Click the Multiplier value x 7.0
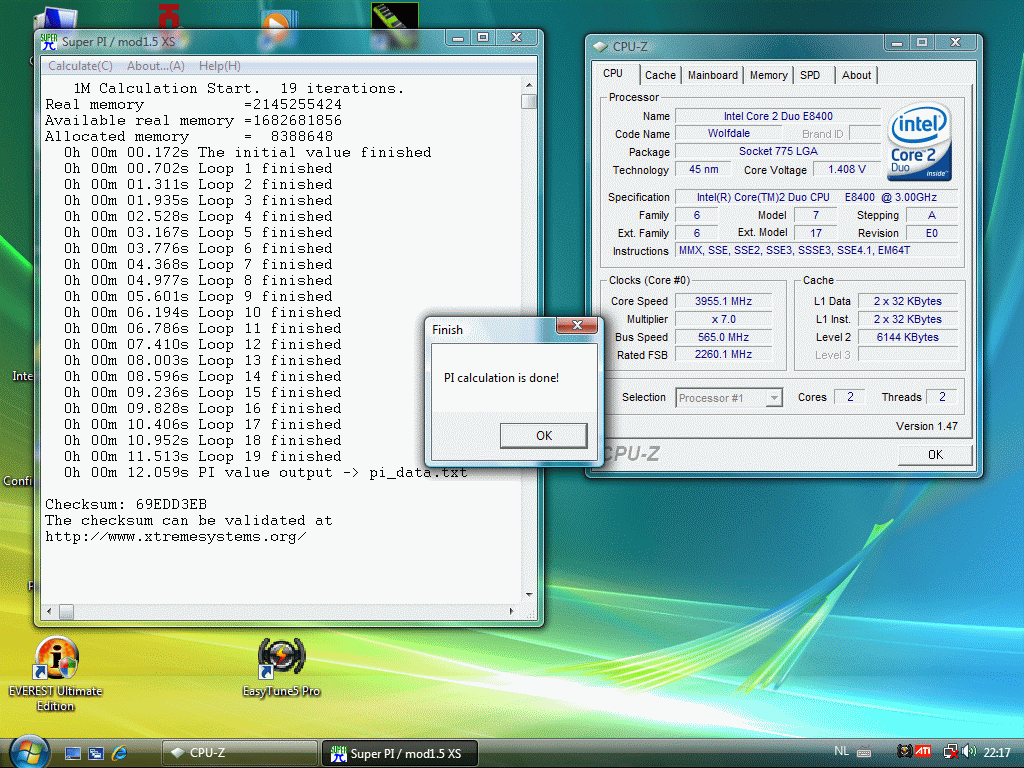 click(x=723, y=319)
